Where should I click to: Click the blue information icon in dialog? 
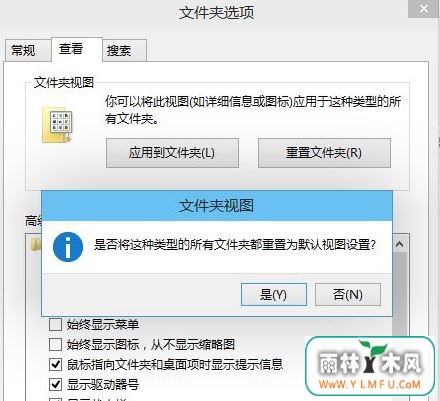tap(68, 247)
